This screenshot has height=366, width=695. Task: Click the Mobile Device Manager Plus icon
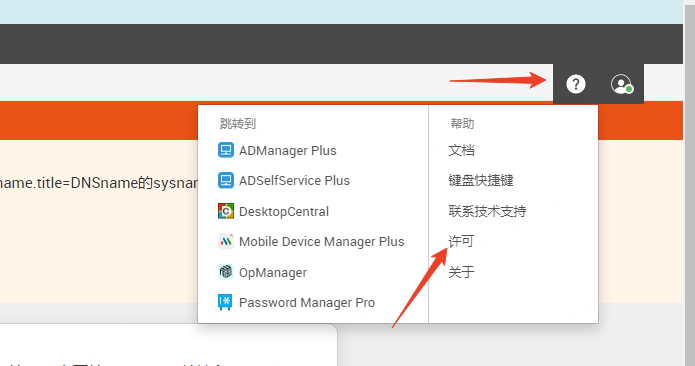tap(226, 241)
